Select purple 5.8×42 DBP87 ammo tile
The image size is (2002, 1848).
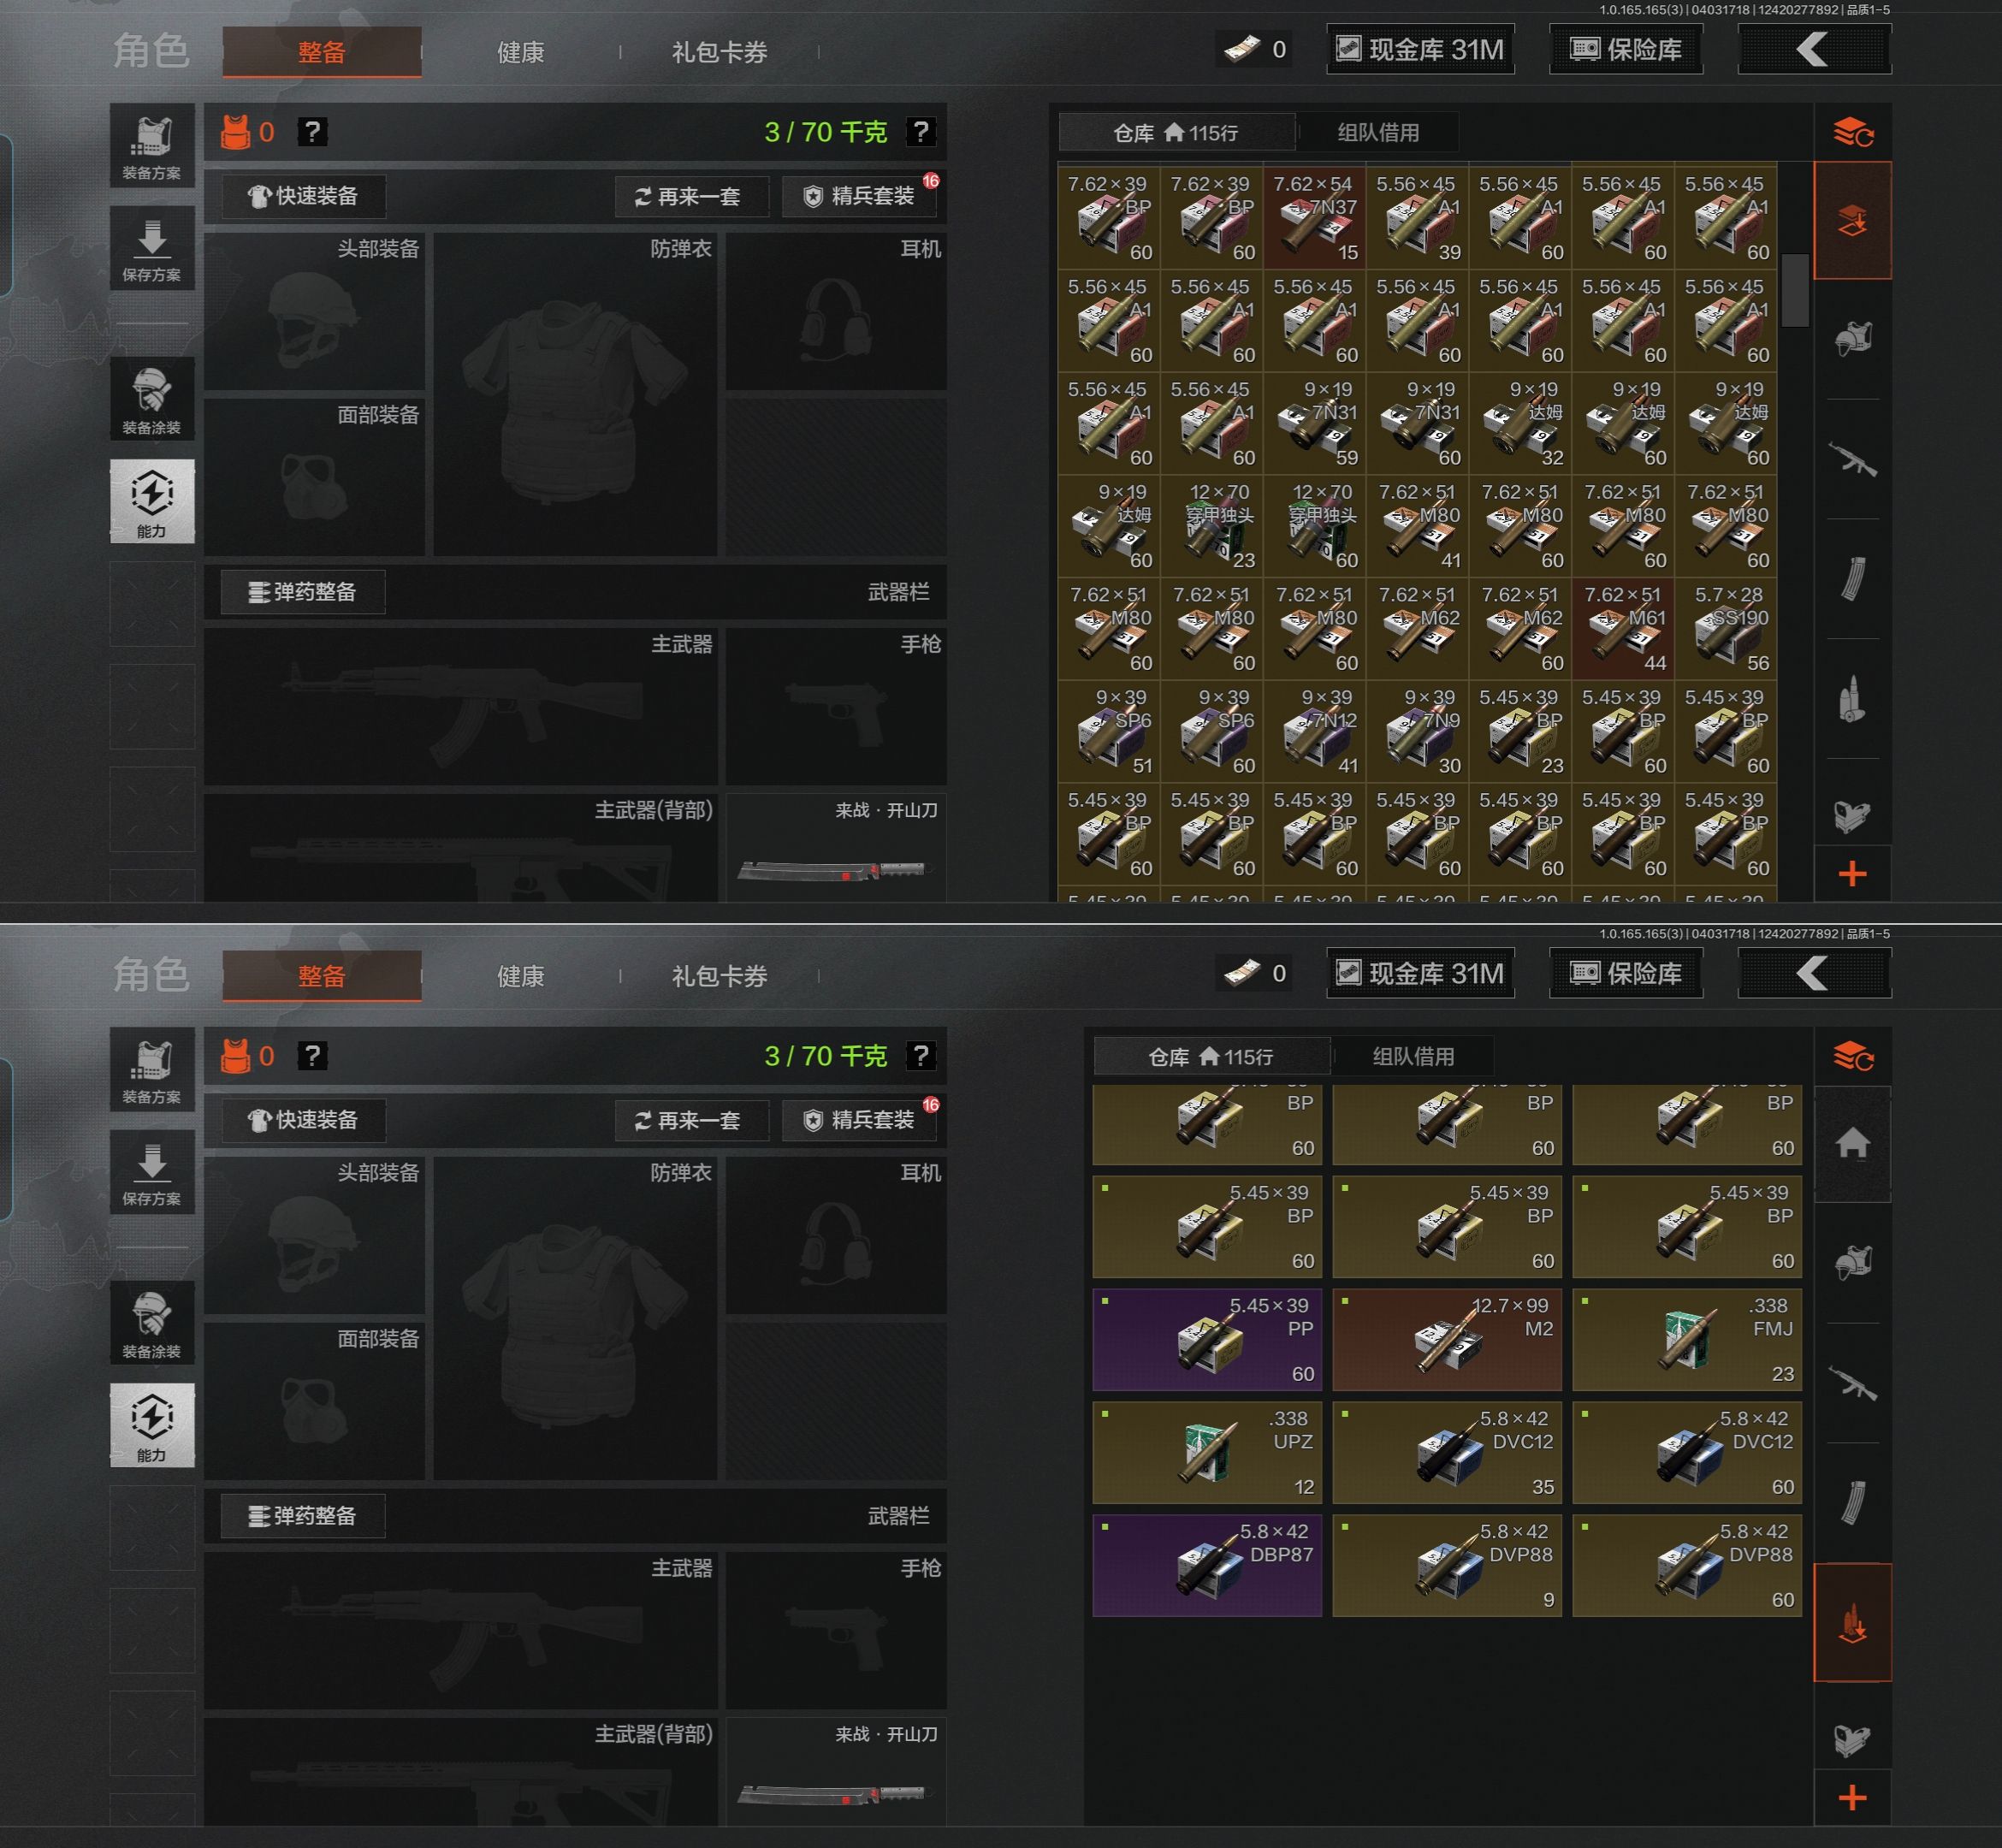click(1207, 1565)
